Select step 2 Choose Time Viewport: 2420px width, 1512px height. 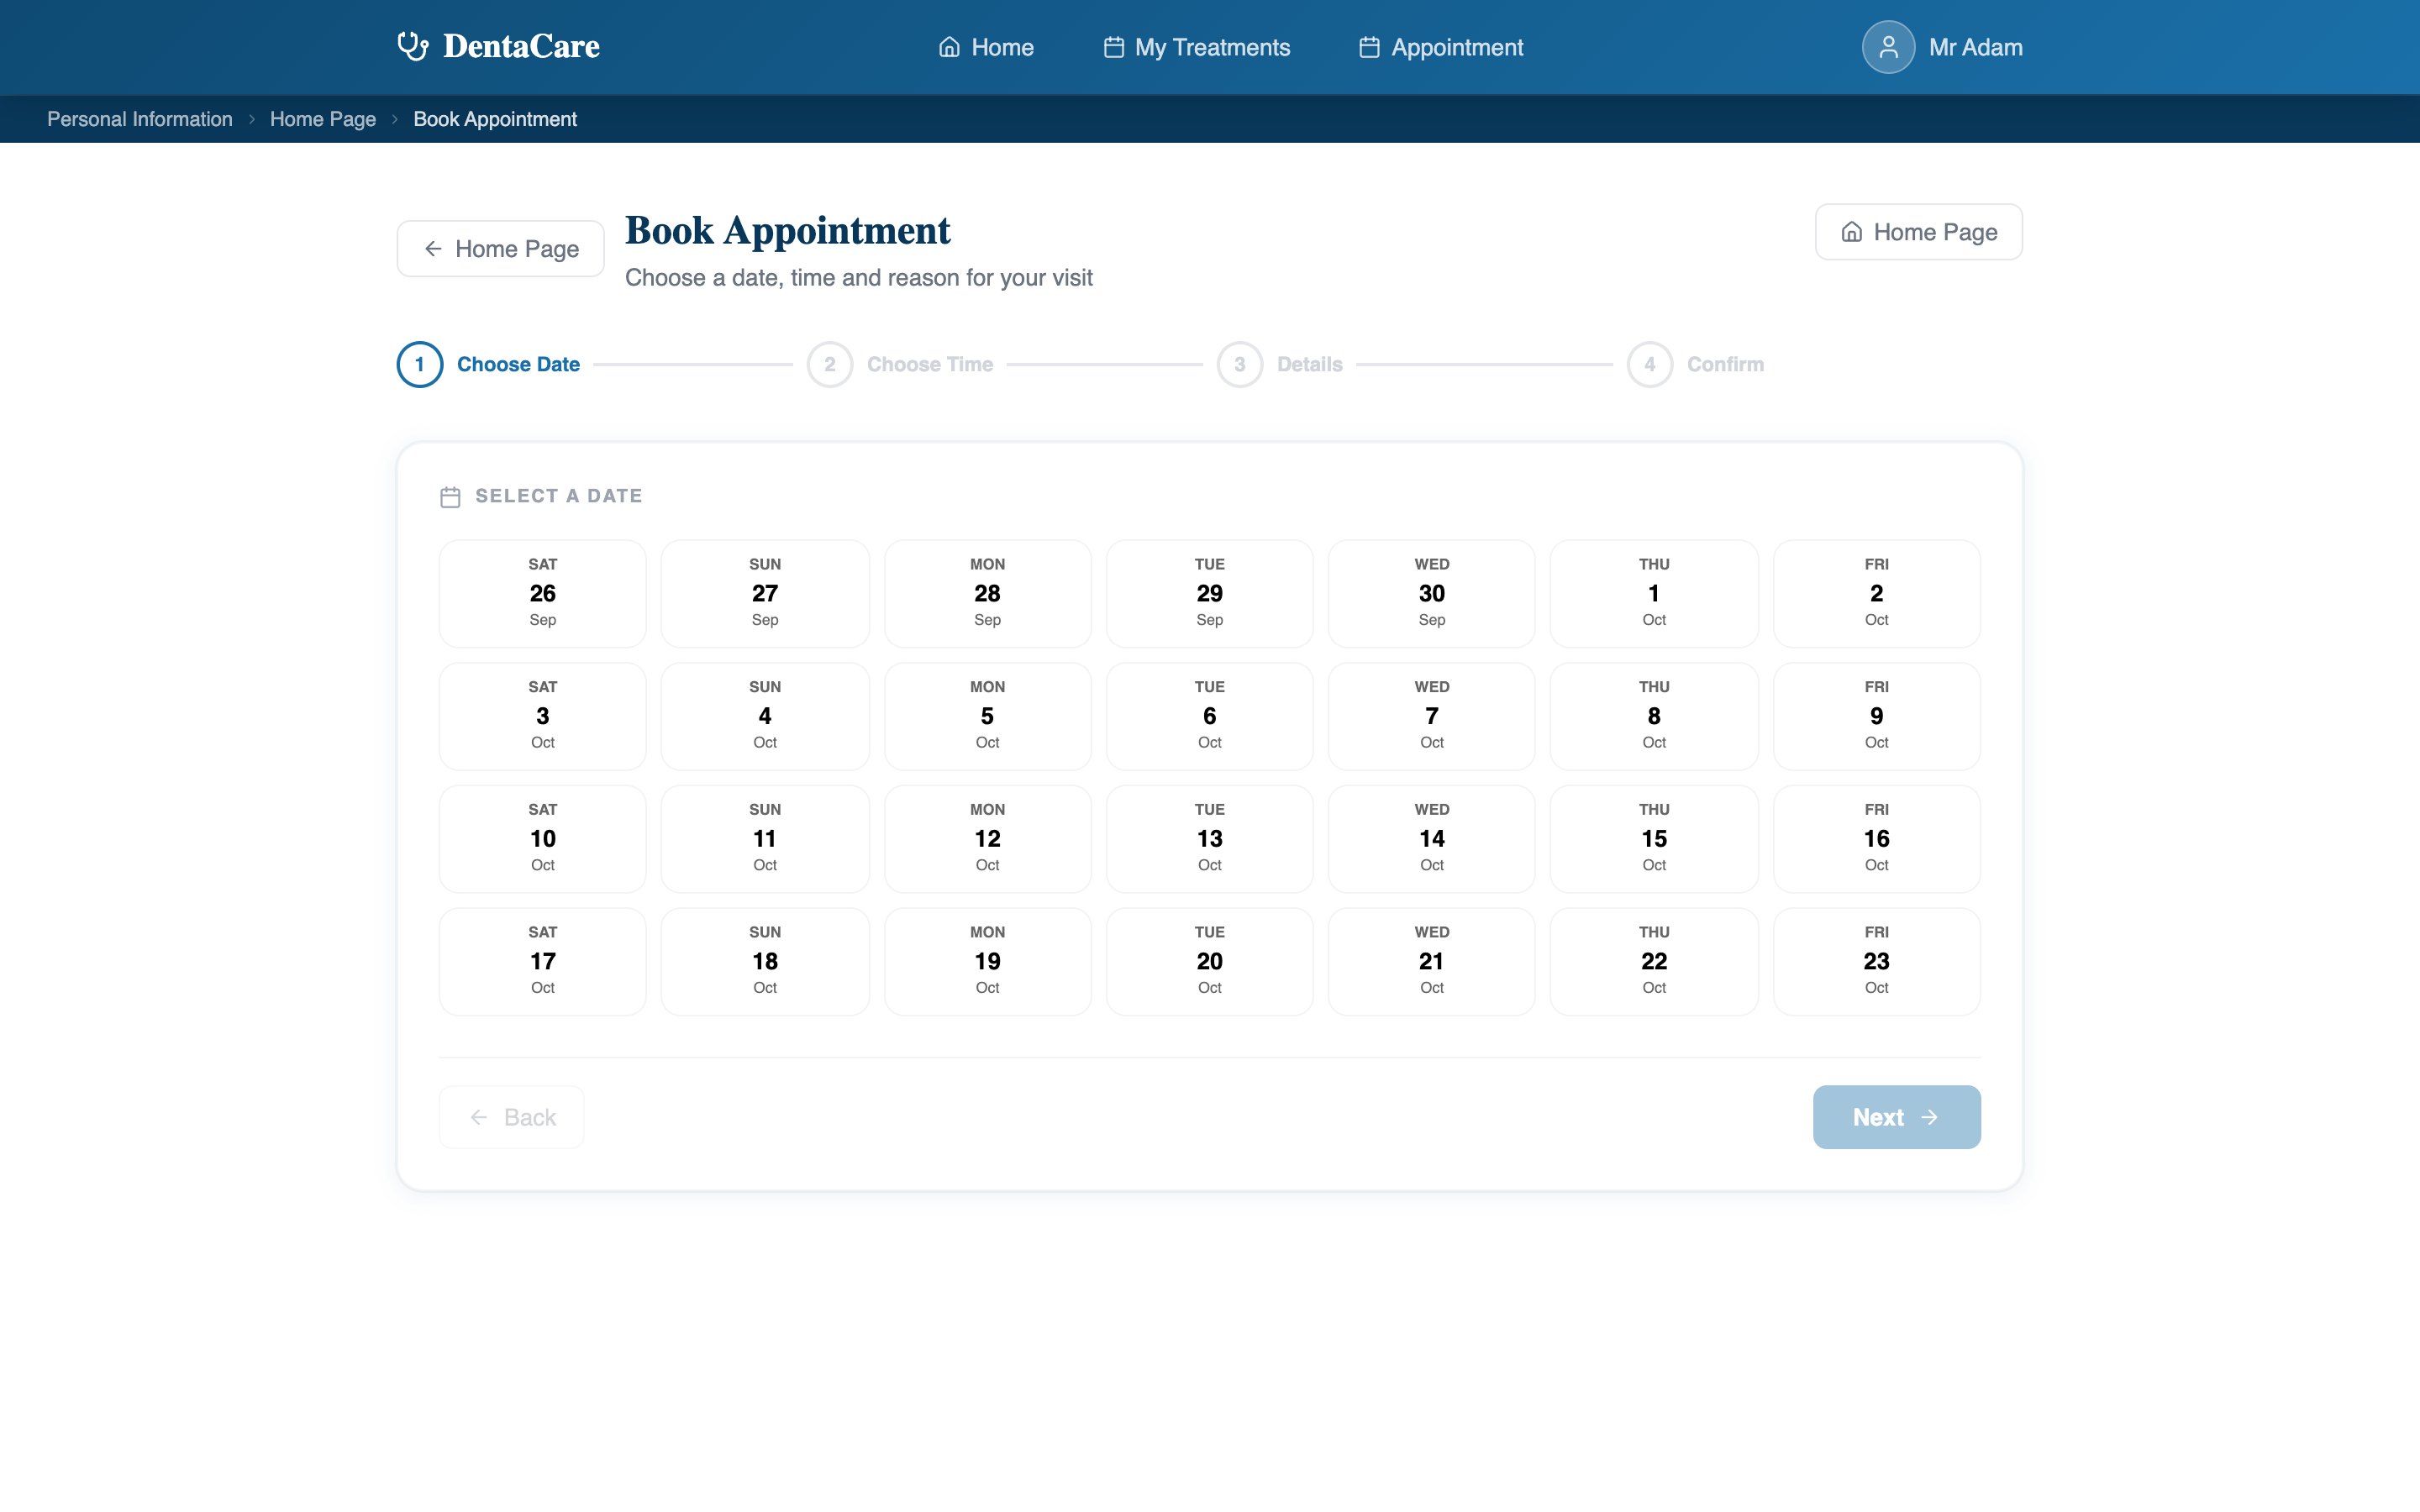point(900,364)
